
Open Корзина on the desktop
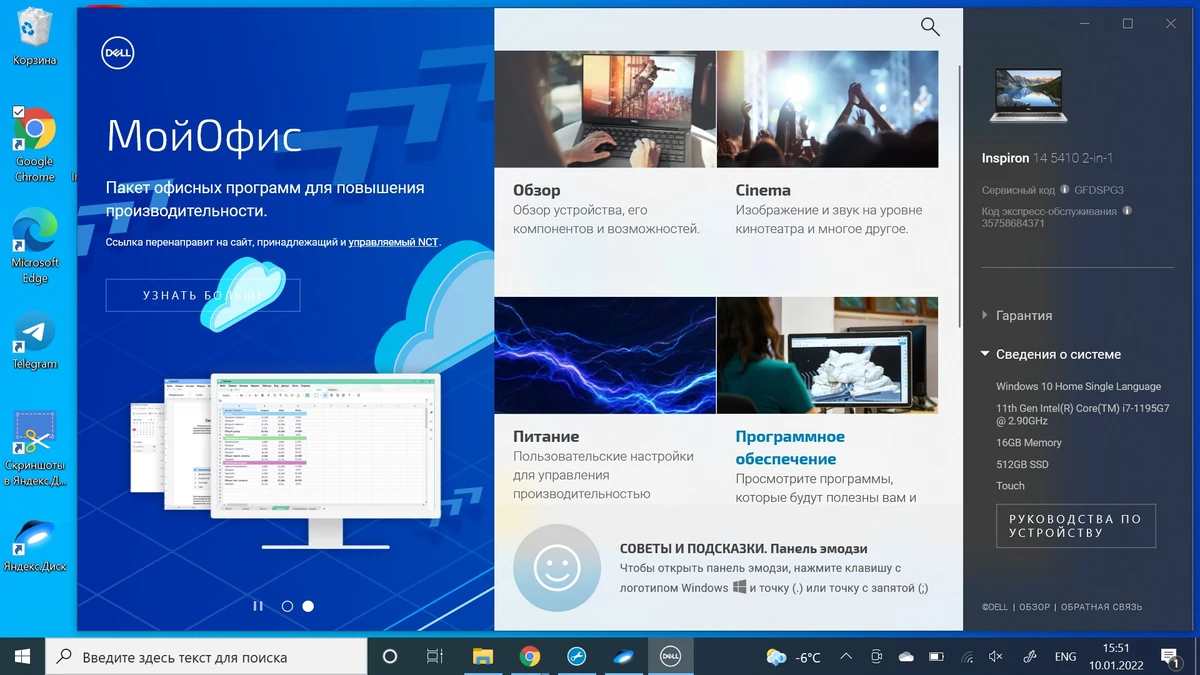35,37
